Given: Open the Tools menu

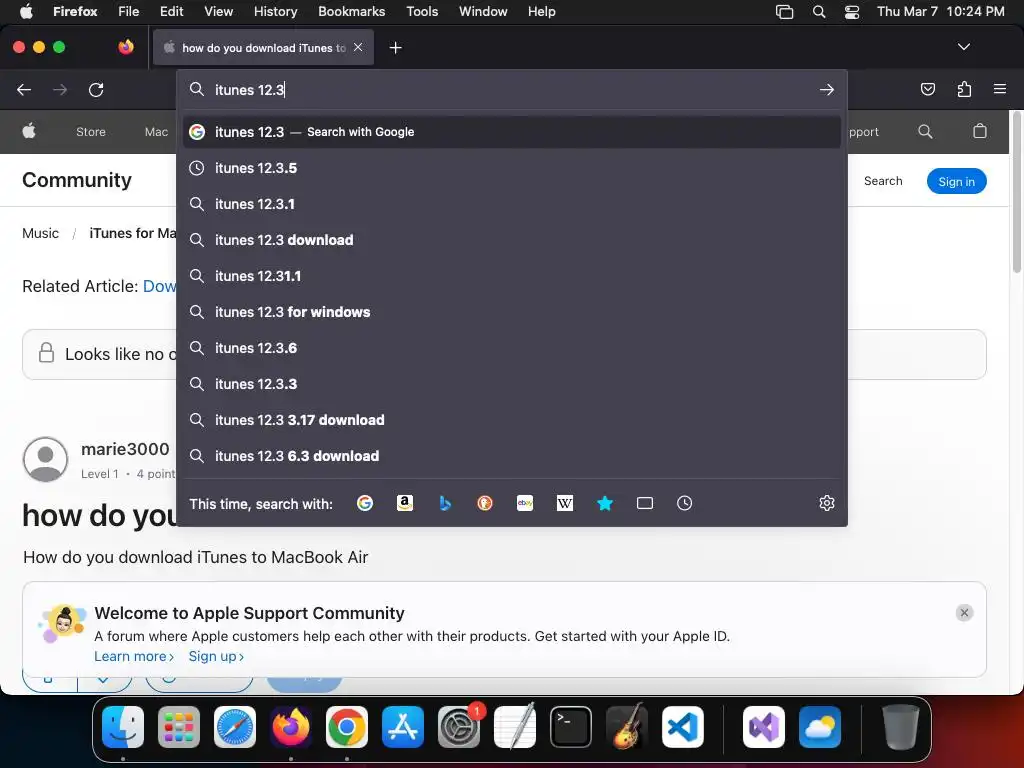Looking at the screenshot, I should [422, 11].
